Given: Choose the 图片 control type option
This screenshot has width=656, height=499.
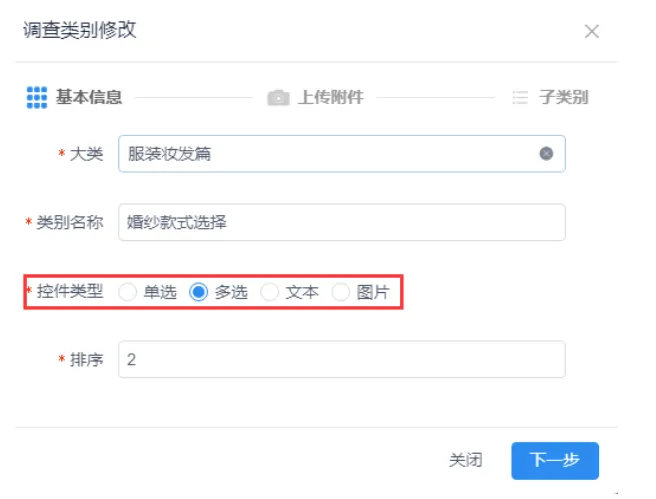Looking at the screenshot, I should click(x=341, y=293).
